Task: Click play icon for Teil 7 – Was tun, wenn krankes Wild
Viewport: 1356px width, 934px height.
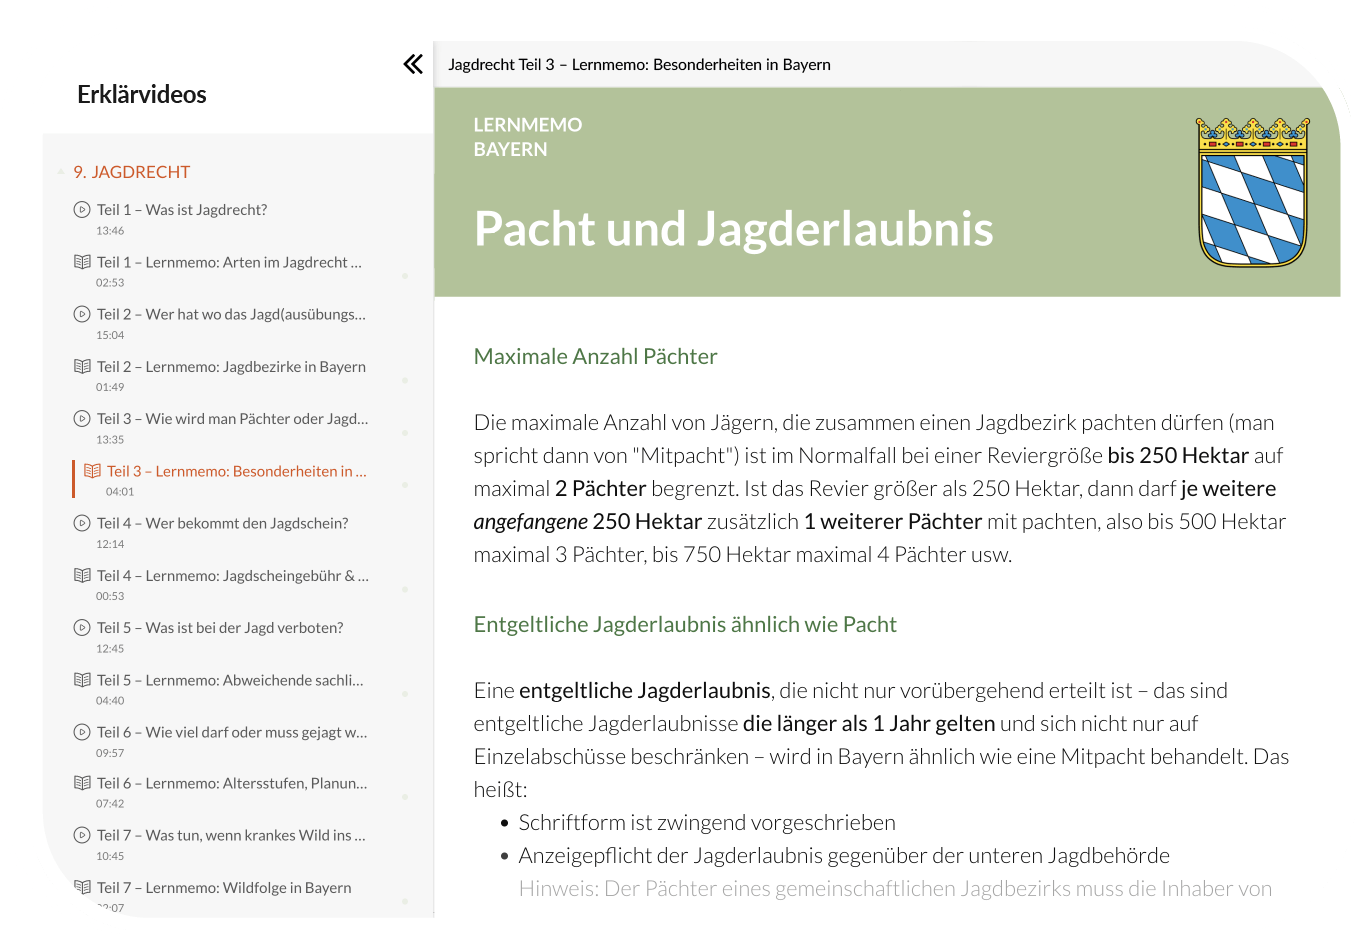Action: coord(82,835)
